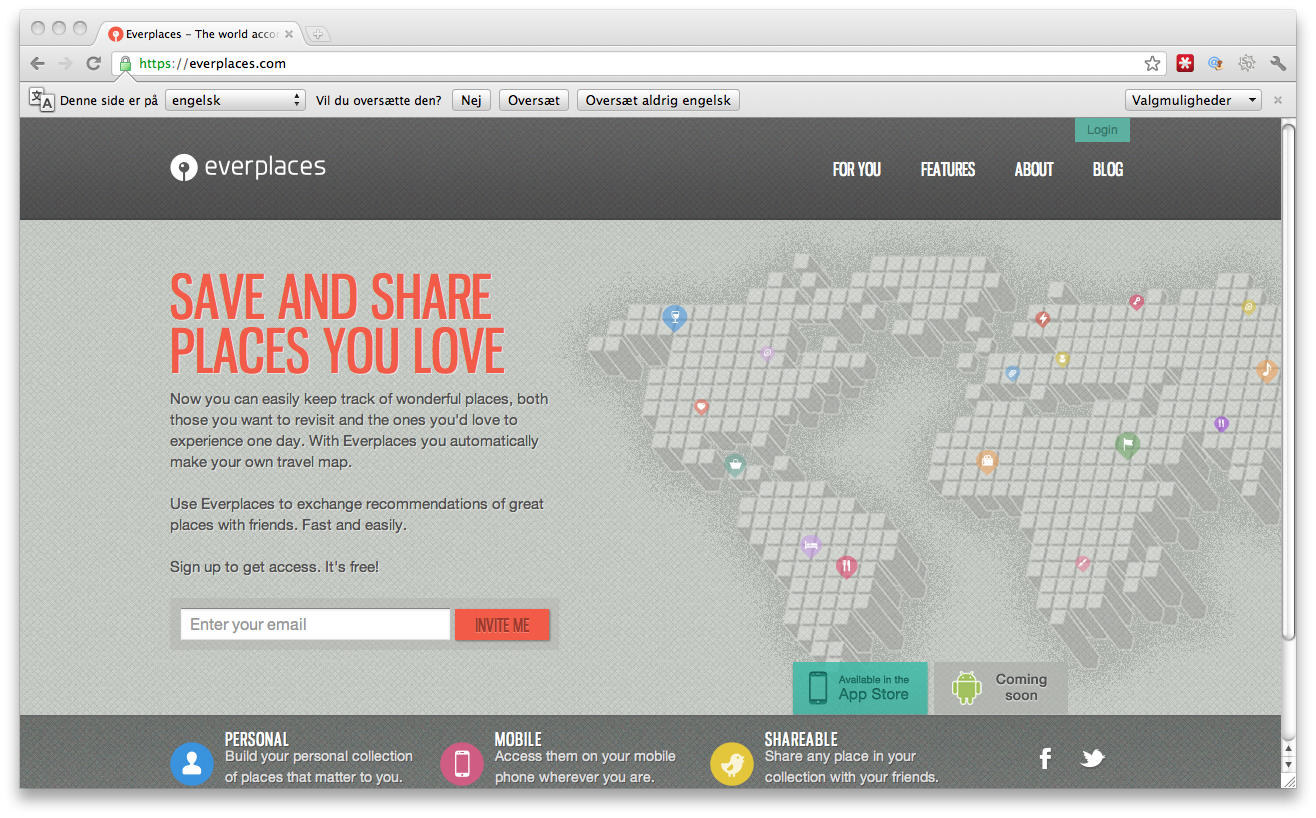Click the MOBILE heading
Screen dimensions: 1316x818
point(518,739)
